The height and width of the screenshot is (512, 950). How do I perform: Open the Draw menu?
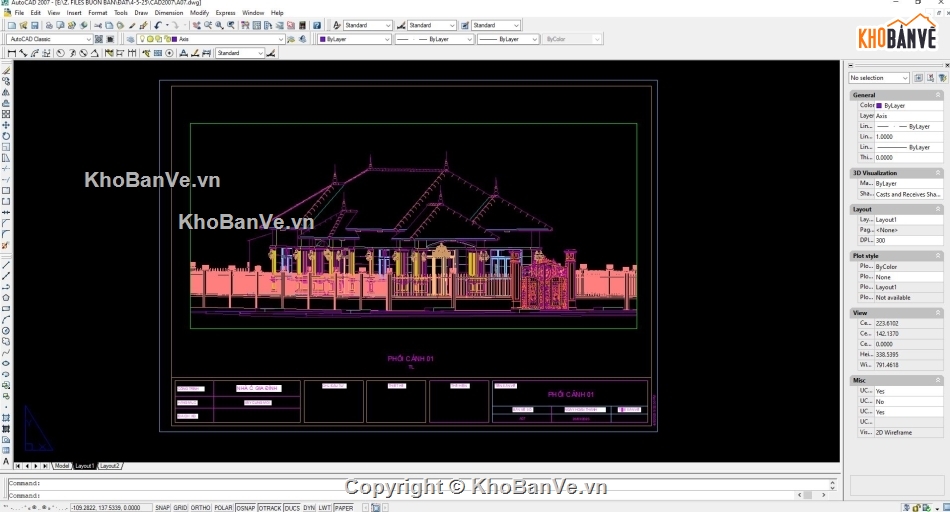[x=141, y=13]
